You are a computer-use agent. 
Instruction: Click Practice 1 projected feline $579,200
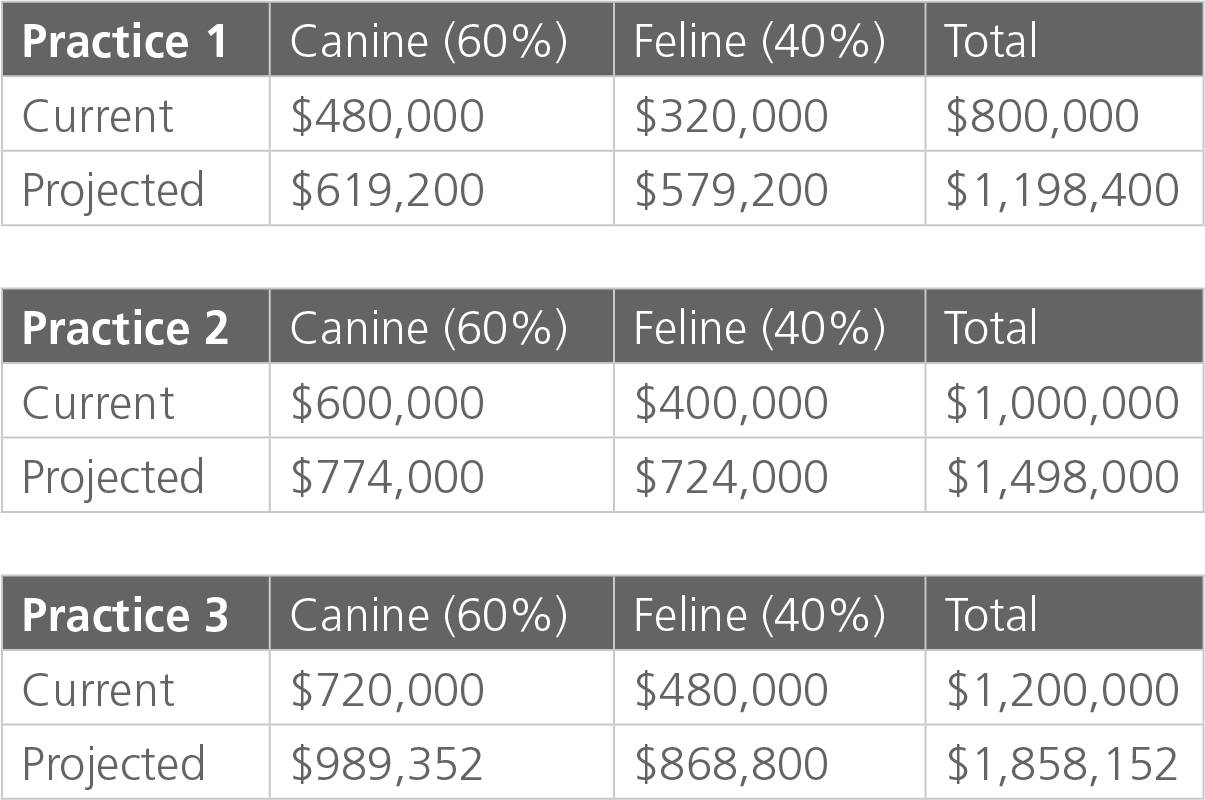click(731, 190)
